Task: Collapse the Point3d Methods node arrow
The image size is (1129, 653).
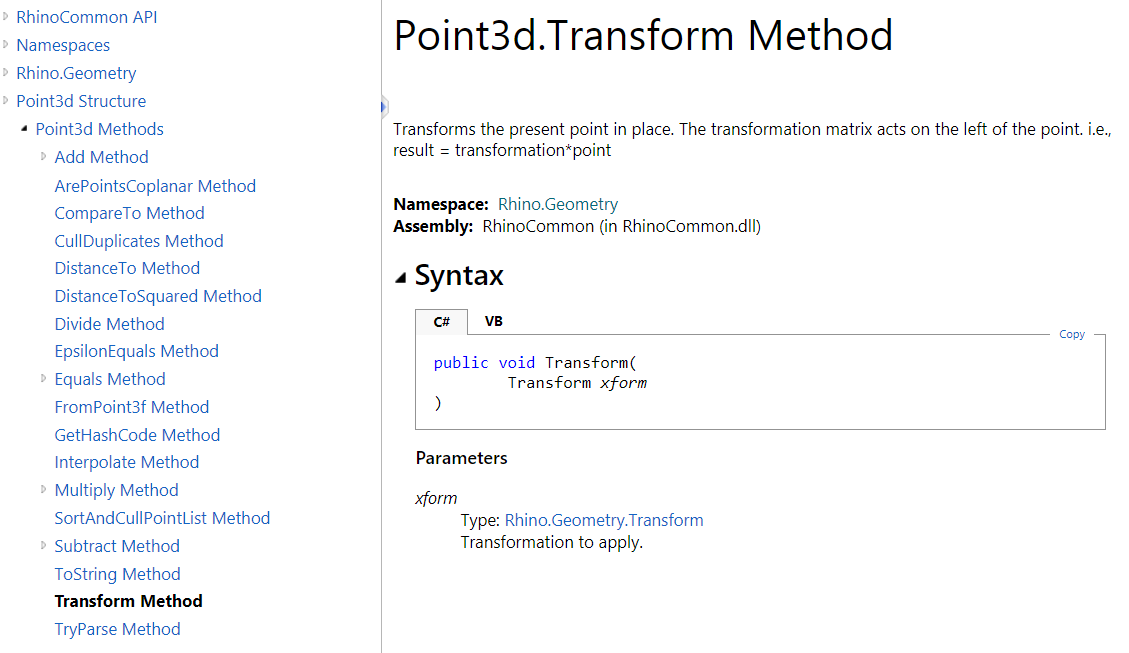Action: pos(24,128)
